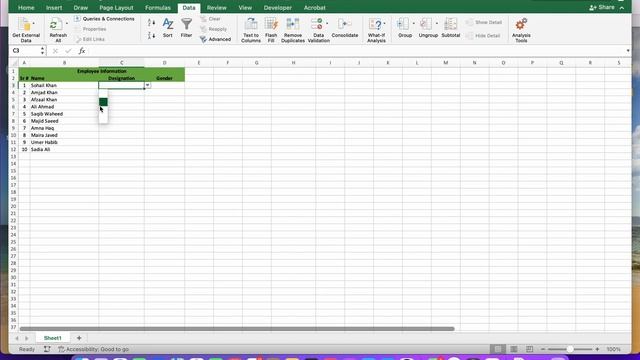Click the select all corner triangle
This screenshot has width=640, height=360.
[14, 62]
